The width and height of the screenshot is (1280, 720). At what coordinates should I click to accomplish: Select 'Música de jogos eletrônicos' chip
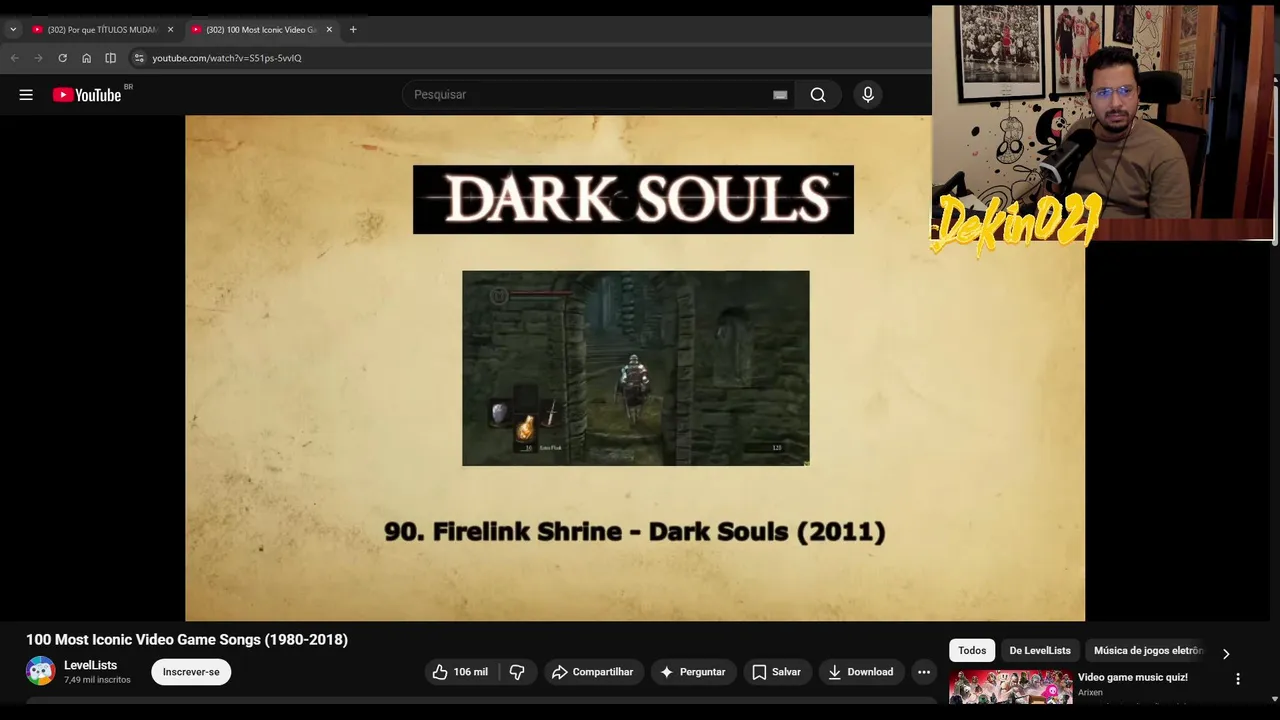[x=1148, y=651]
